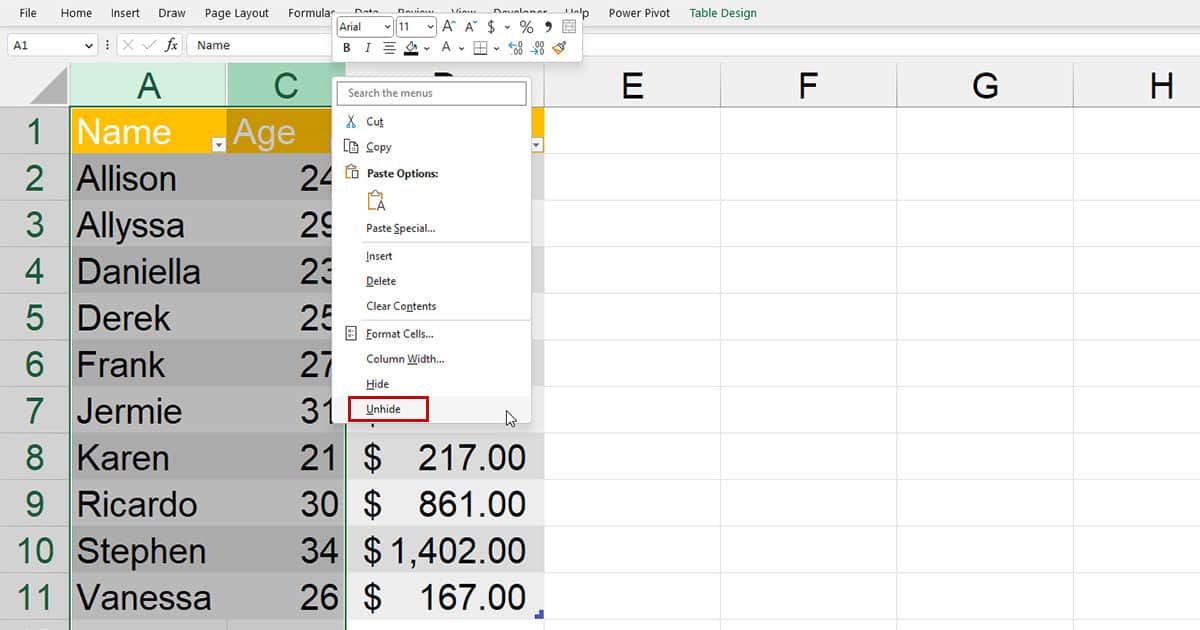The width and height of the screenshot is (1200, 630).
Task: Apply font color with the A icon
Action: pyautogui.click(x=447, y=48)
